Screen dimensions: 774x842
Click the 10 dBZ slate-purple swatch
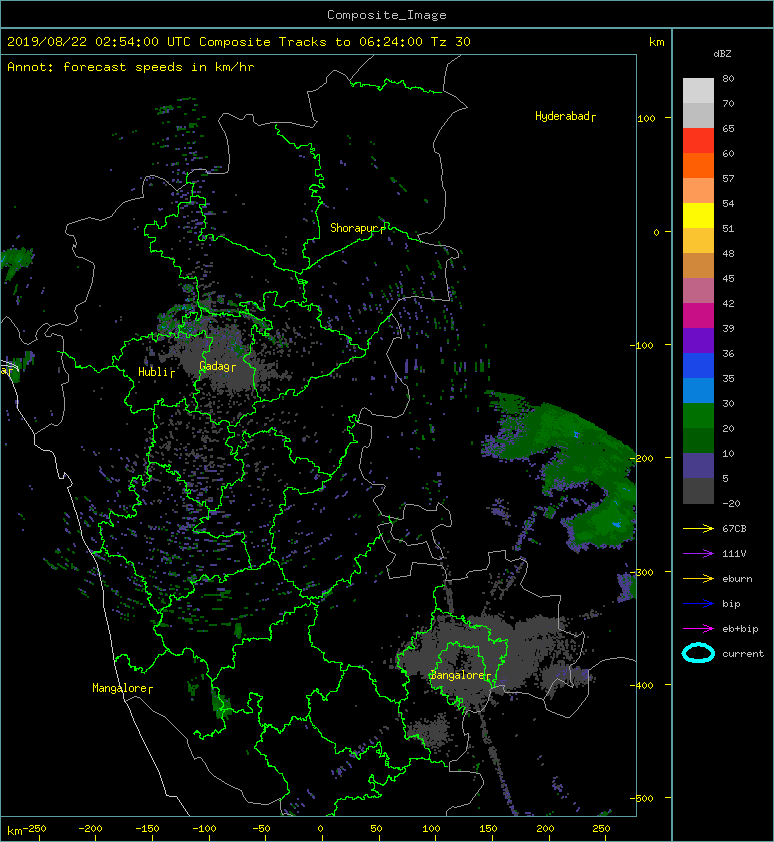click(x=698, y=466)
